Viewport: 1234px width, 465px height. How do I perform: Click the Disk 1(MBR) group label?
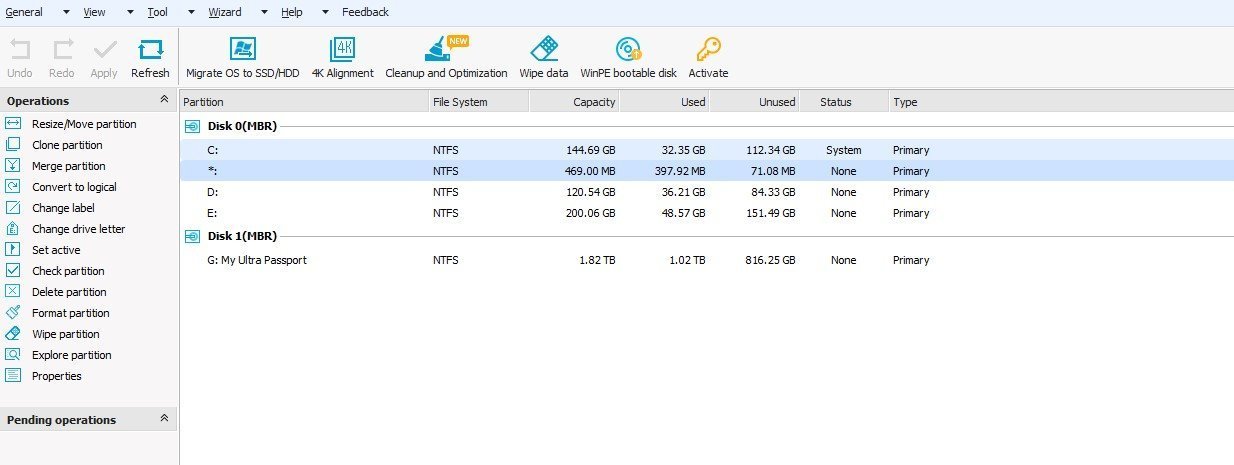point(241,236)
